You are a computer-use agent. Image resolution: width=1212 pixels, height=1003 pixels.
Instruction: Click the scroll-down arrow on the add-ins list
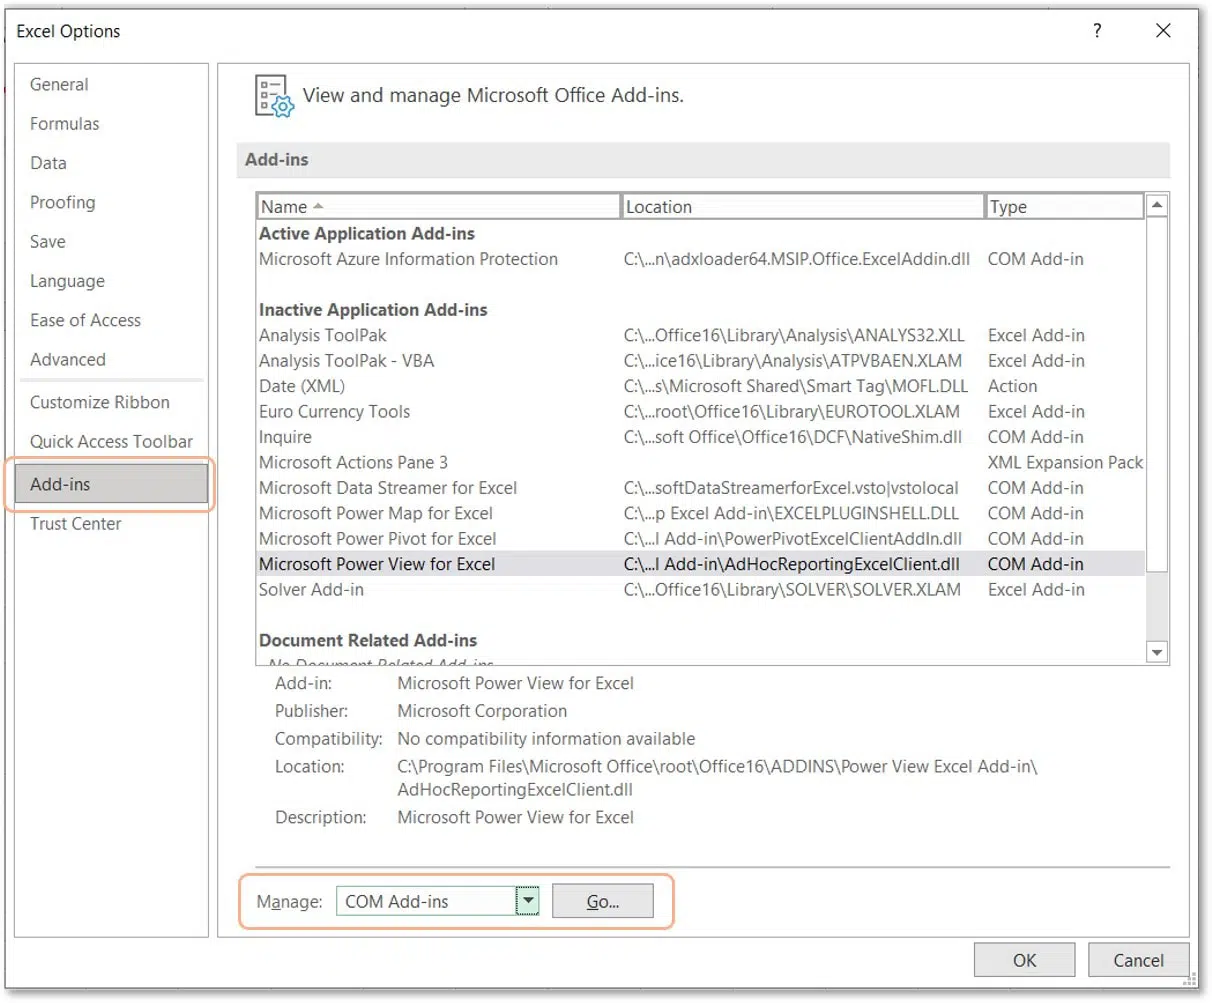tap(1156, 652)
